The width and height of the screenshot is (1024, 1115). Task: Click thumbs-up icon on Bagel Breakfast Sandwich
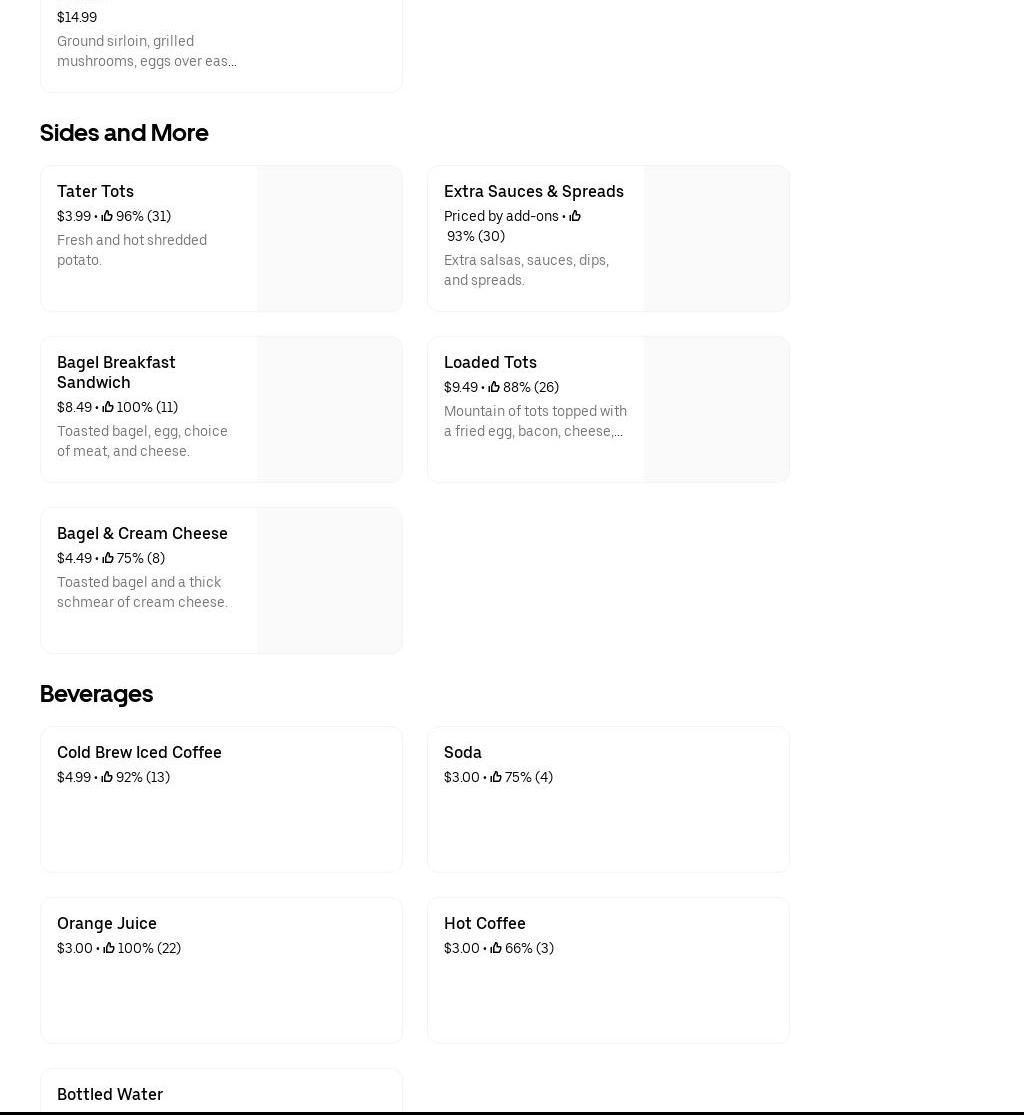108,407
